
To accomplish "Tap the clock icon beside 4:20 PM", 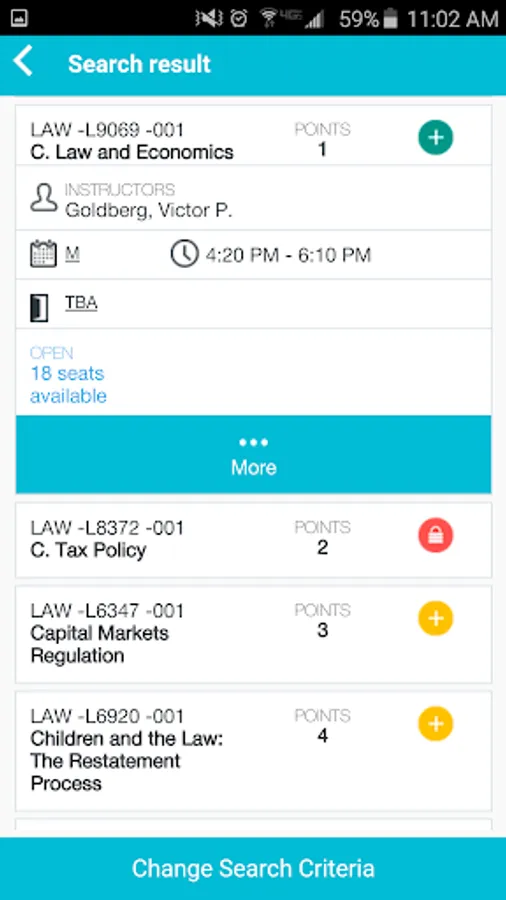I will (x=184, y=254).
